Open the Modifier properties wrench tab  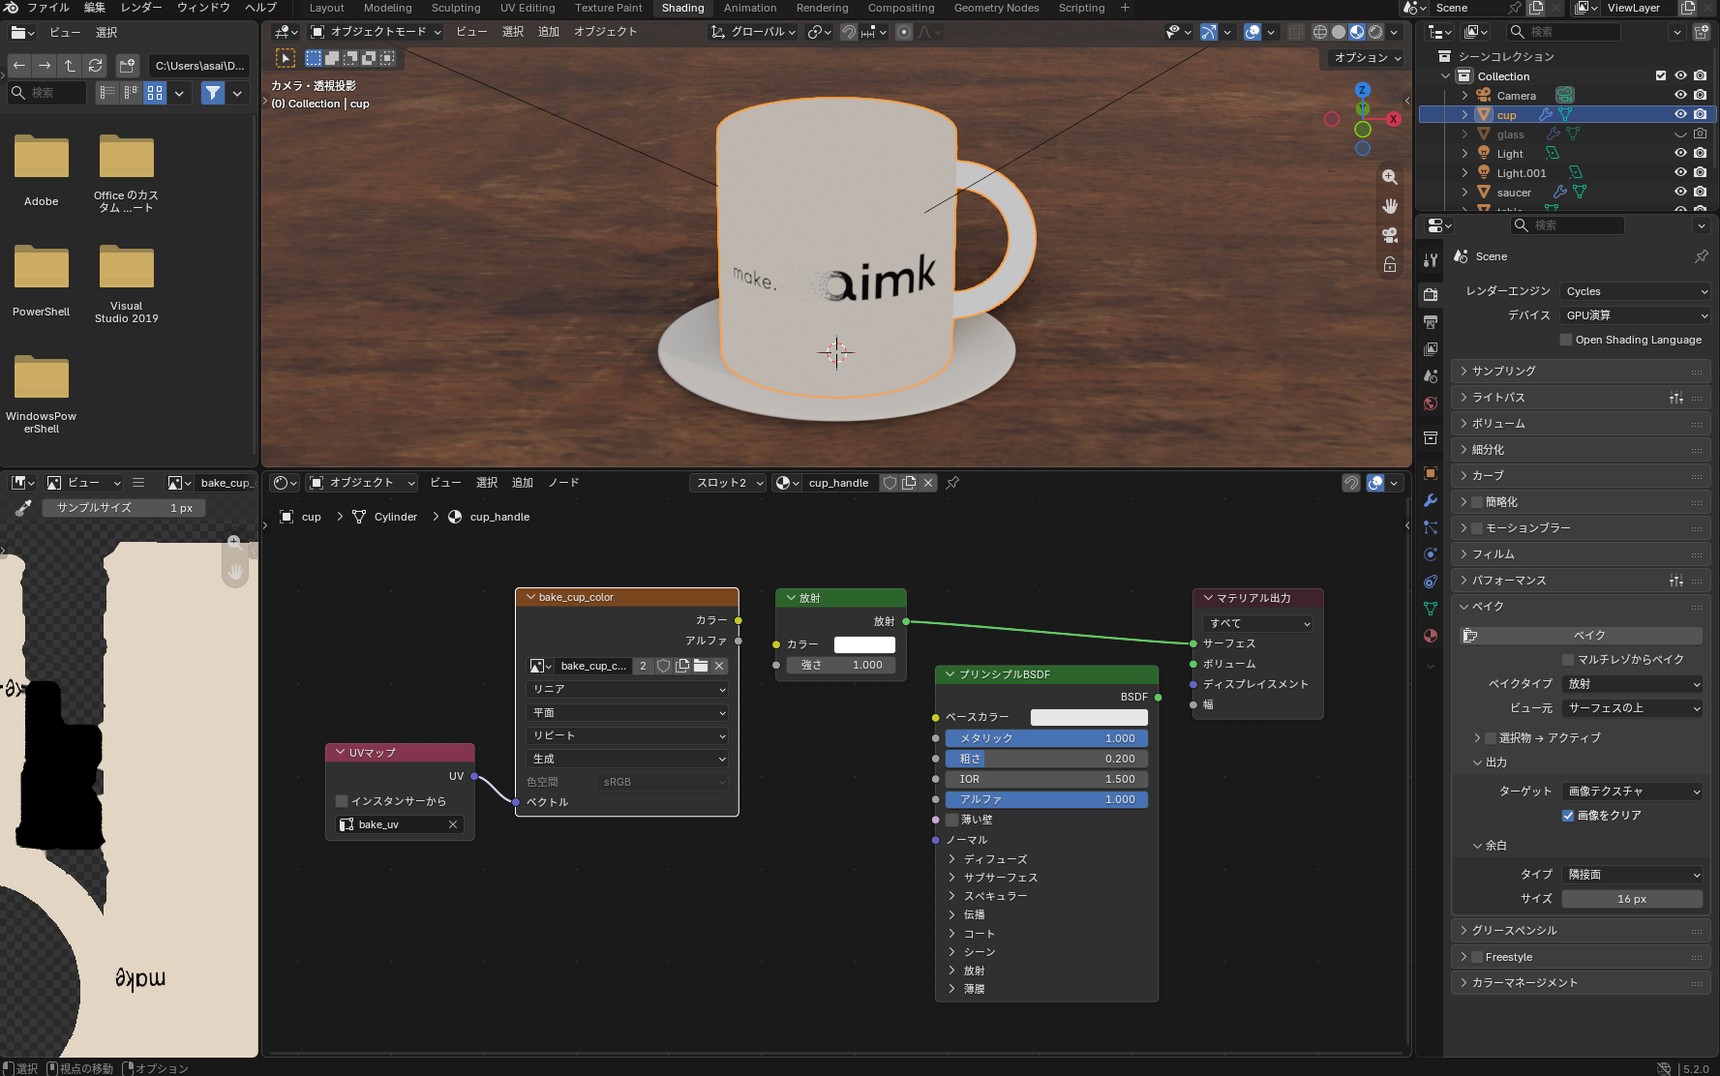1430,500
